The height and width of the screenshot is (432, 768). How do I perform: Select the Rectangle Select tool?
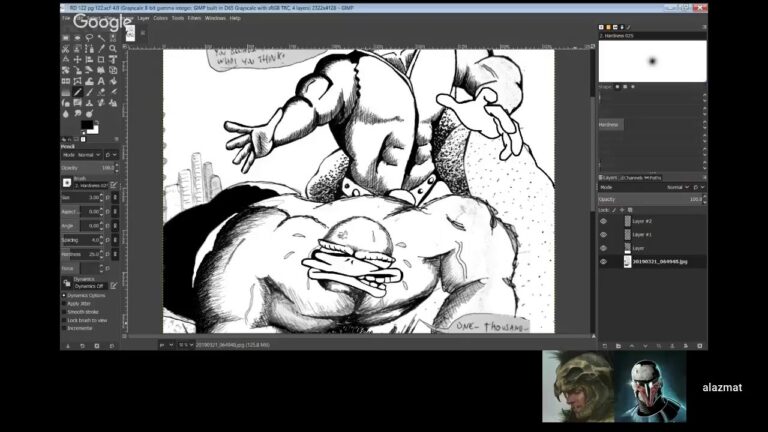point(66,38)
